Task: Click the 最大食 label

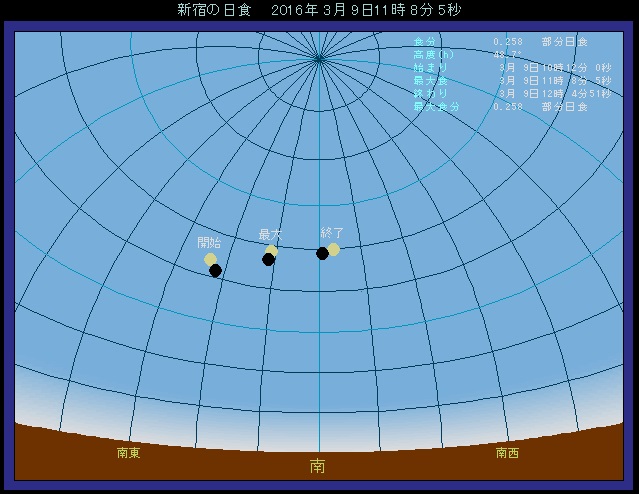Action: coord(430,81)
